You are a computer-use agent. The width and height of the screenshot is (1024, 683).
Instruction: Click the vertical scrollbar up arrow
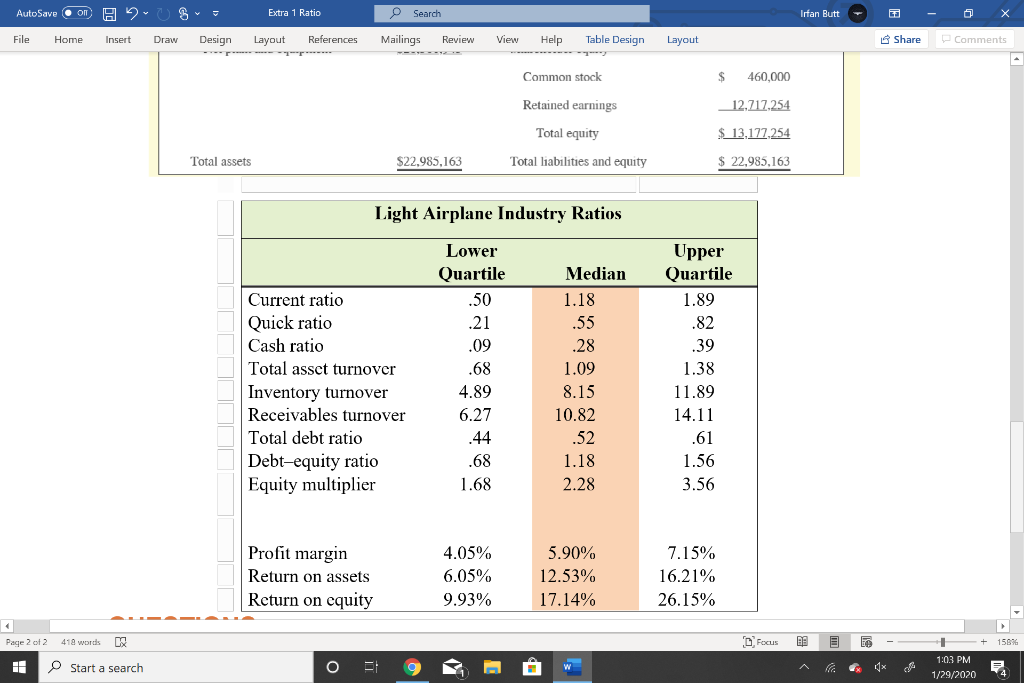pyautogui.click(x=1016, y=59)
